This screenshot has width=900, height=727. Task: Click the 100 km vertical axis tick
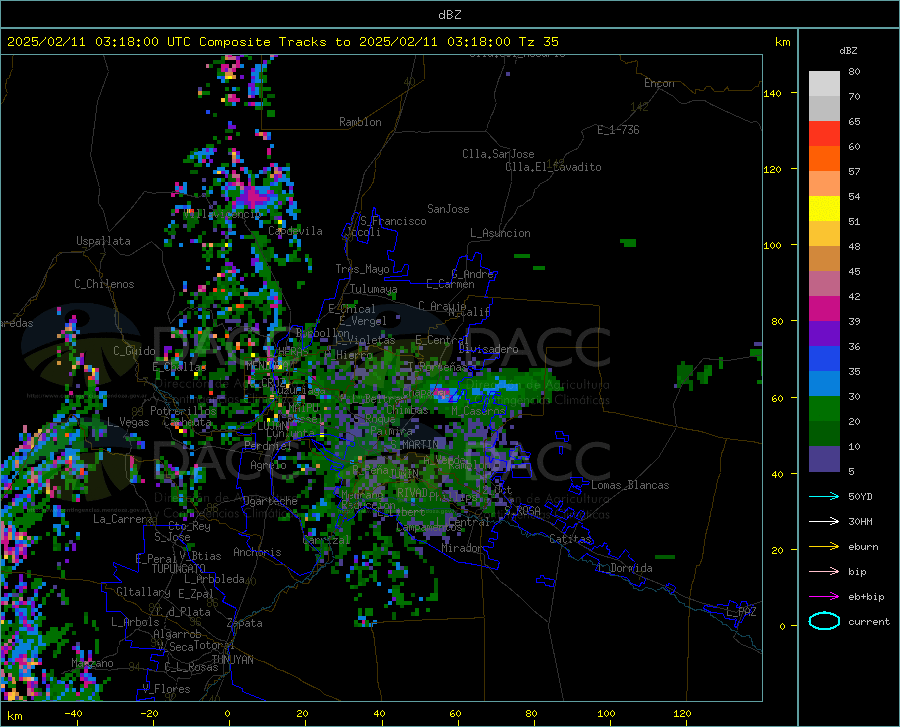click(x=773, y=246)
